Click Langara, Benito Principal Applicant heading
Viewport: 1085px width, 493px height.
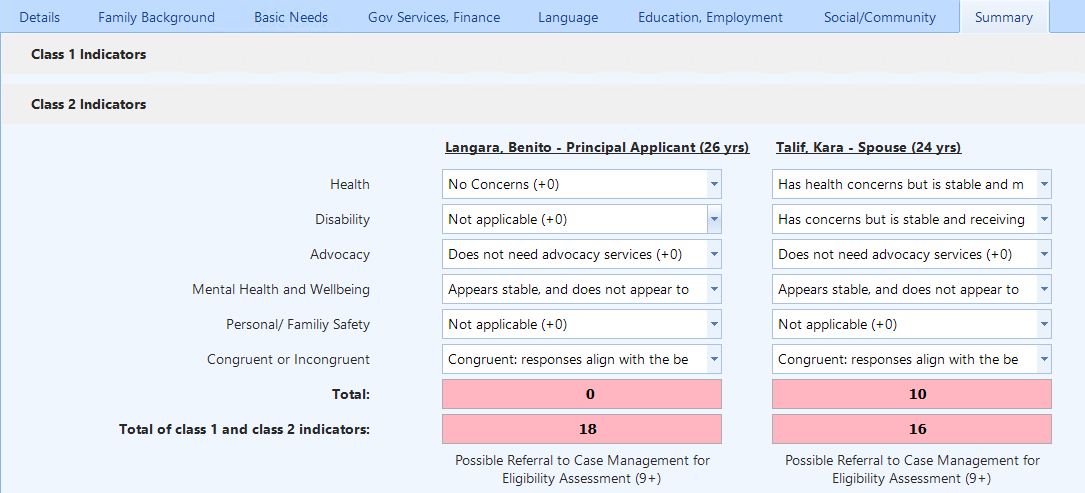597,147
